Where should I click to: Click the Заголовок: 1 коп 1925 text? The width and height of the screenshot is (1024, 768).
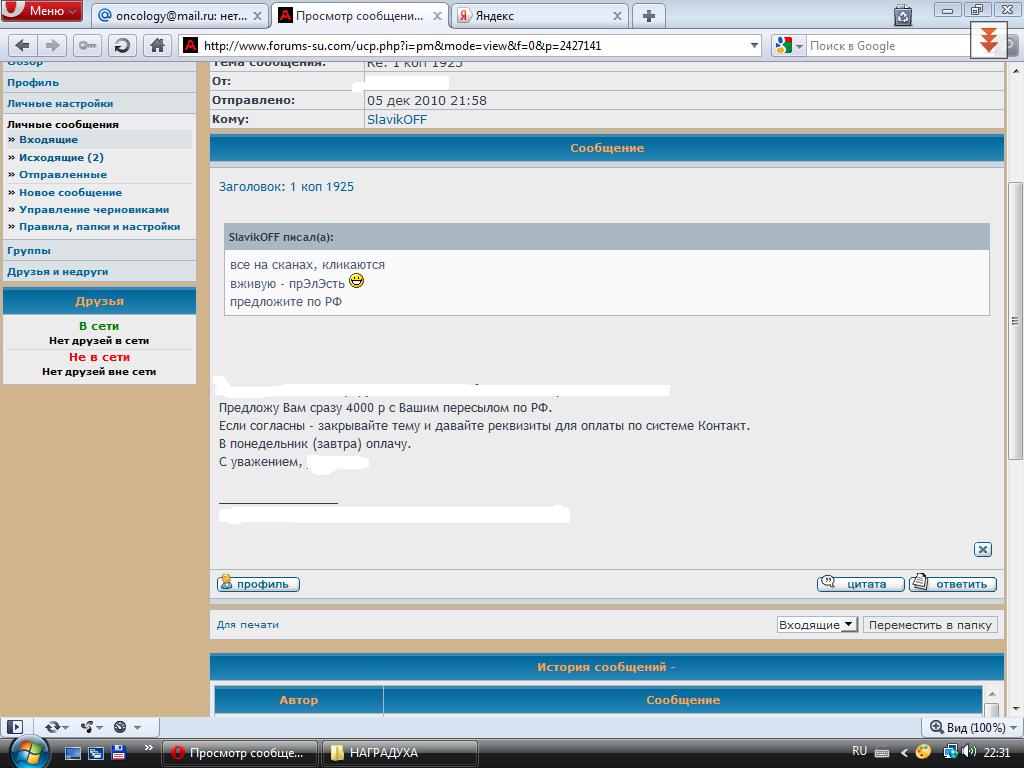[x=286, y=187]
